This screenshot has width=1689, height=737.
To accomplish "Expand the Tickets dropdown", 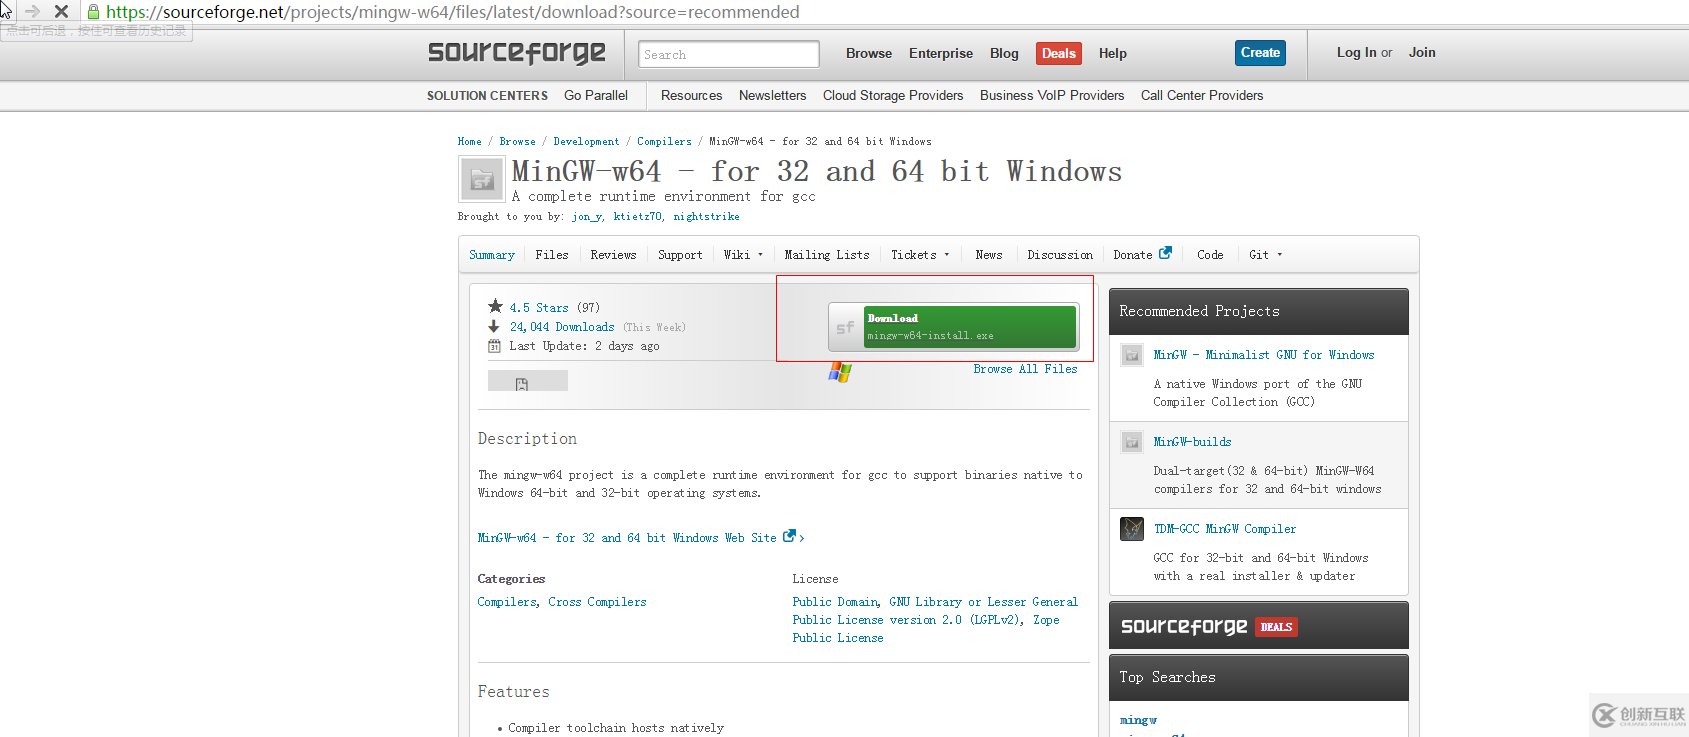I will [920, 255].
